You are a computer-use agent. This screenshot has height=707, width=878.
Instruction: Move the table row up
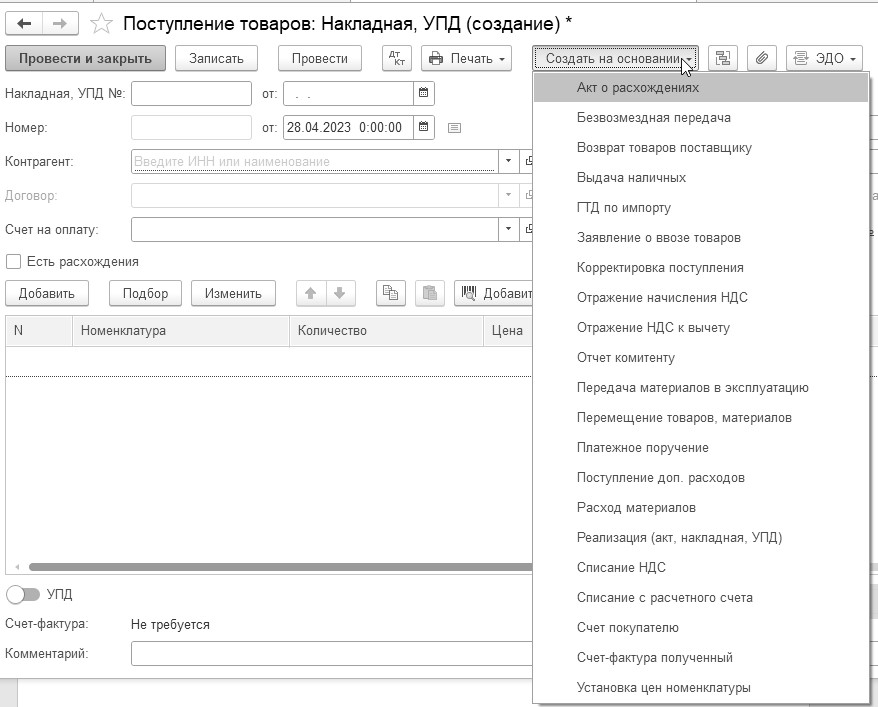(x=311, y=293)
